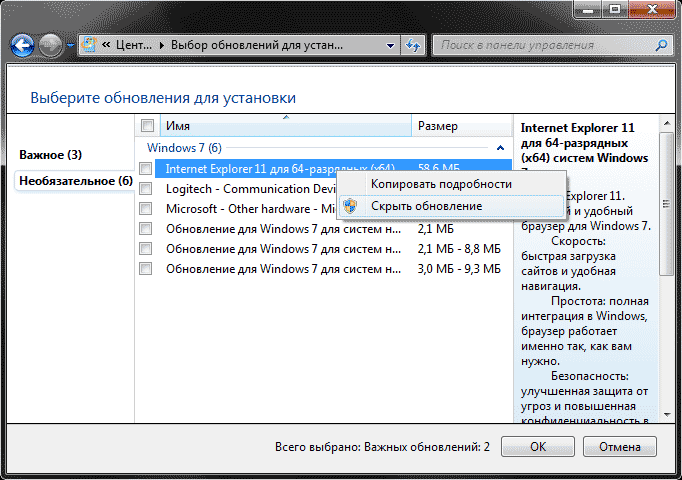Screen dimensions: 682x480
Task: Click the magnifier search icon
Action: click(662, 45)
